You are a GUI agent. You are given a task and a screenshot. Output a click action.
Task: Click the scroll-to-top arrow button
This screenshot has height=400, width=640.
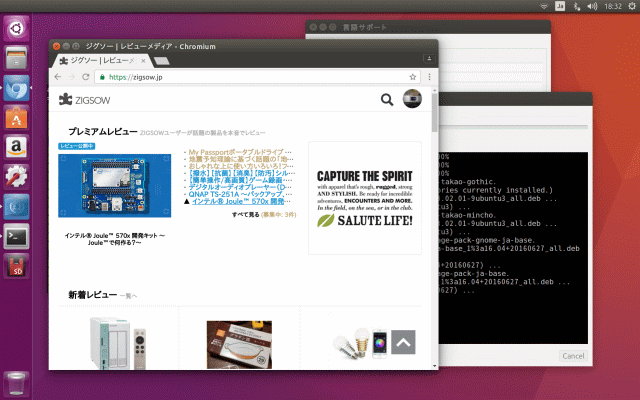point(403,342)
